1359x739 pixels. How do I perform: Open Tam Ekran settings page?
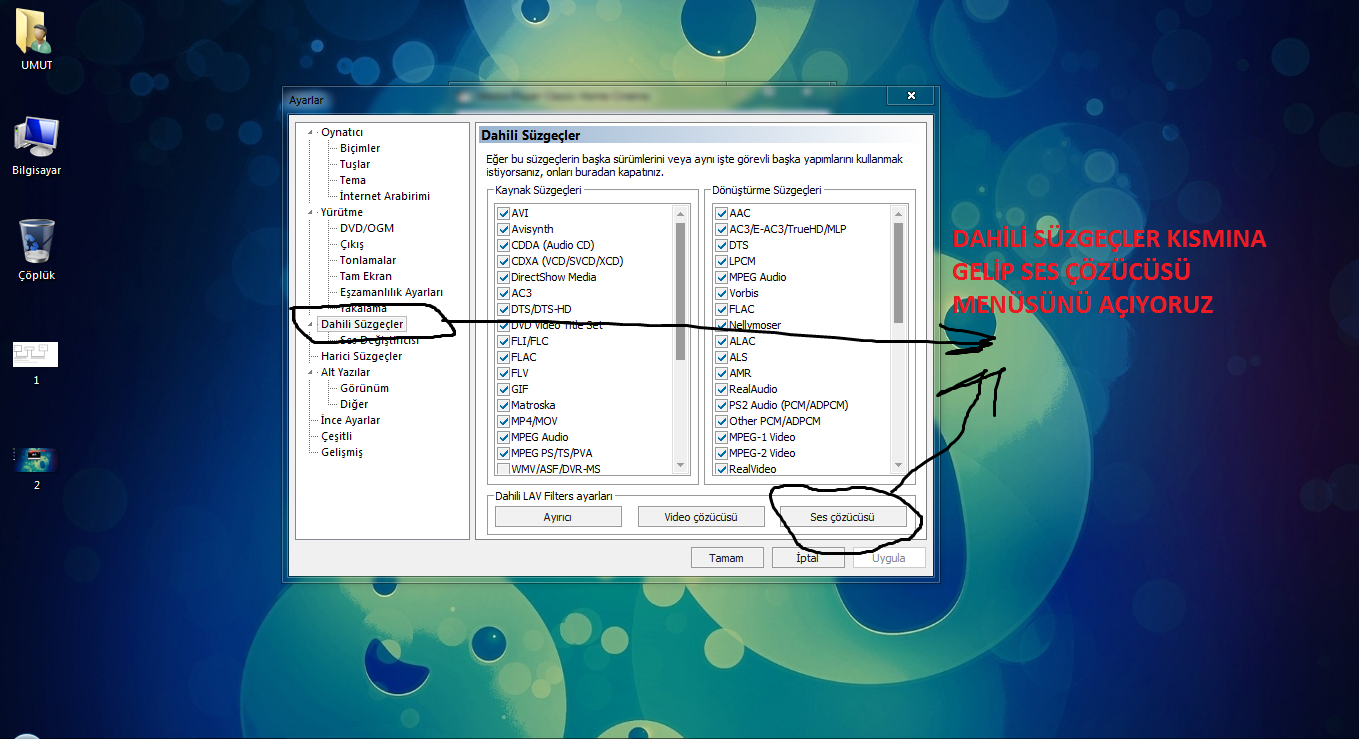tap(366, 276)
